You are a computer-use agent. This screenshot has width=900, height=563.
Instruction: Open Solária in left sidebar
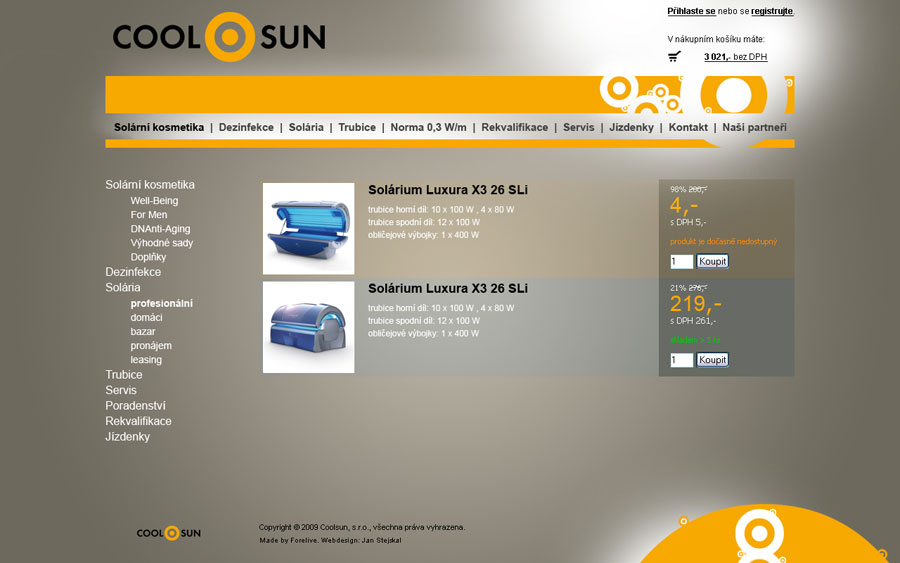[x=122, y=288]
